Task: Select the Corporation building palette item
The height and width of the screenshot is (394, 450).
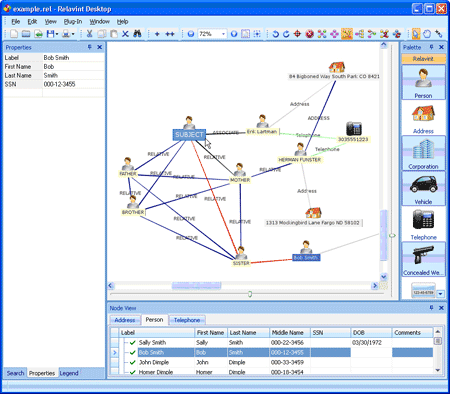Action: [x=423, y=153]
